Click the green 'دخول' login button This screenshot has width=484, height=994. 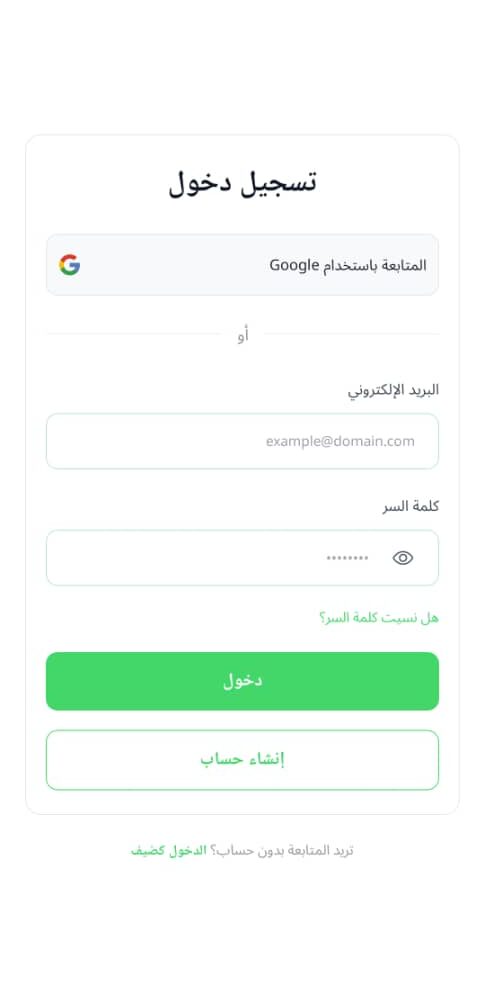click(242, 681)
